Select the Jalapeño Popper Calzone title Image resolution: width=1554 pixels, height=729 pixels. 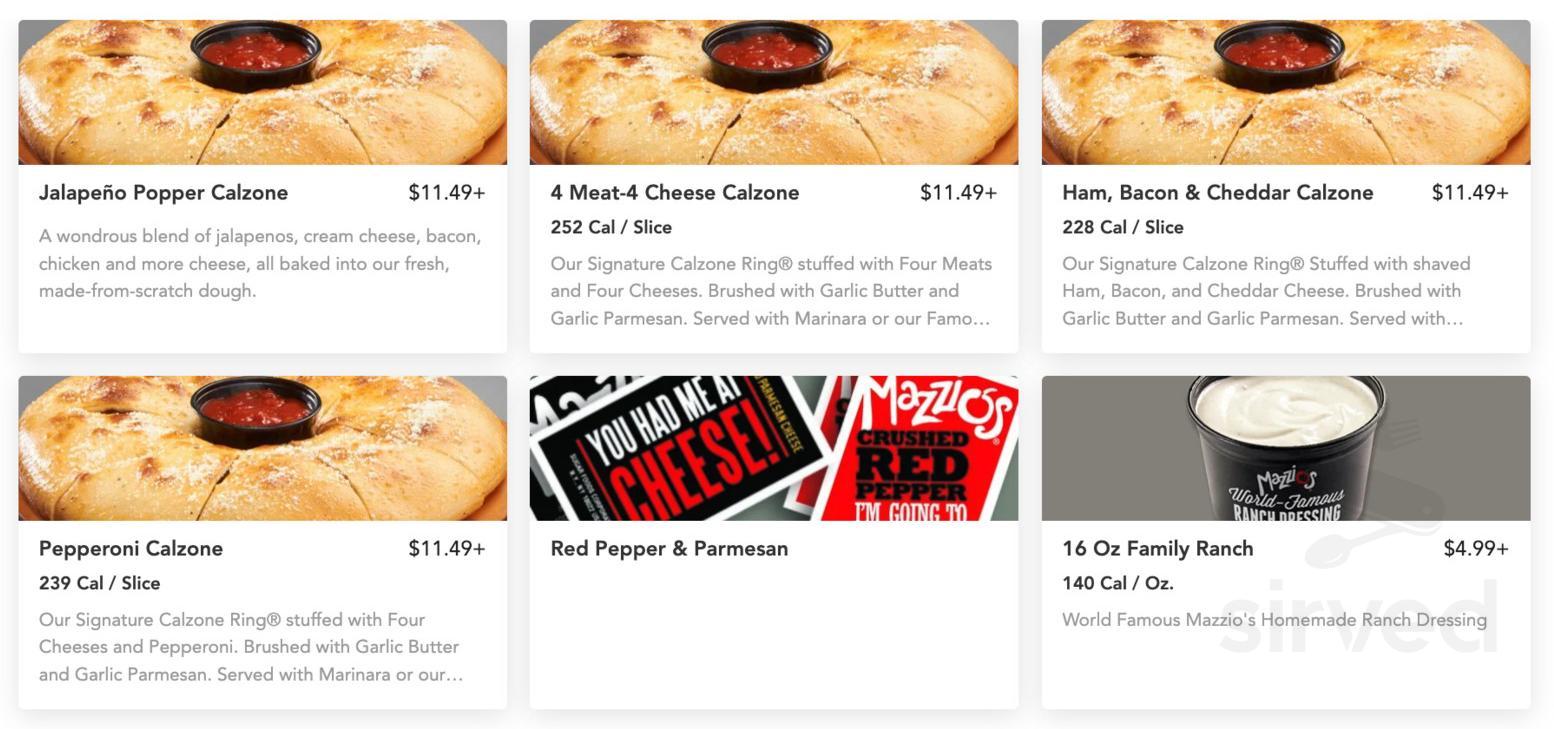pos(163,192)
